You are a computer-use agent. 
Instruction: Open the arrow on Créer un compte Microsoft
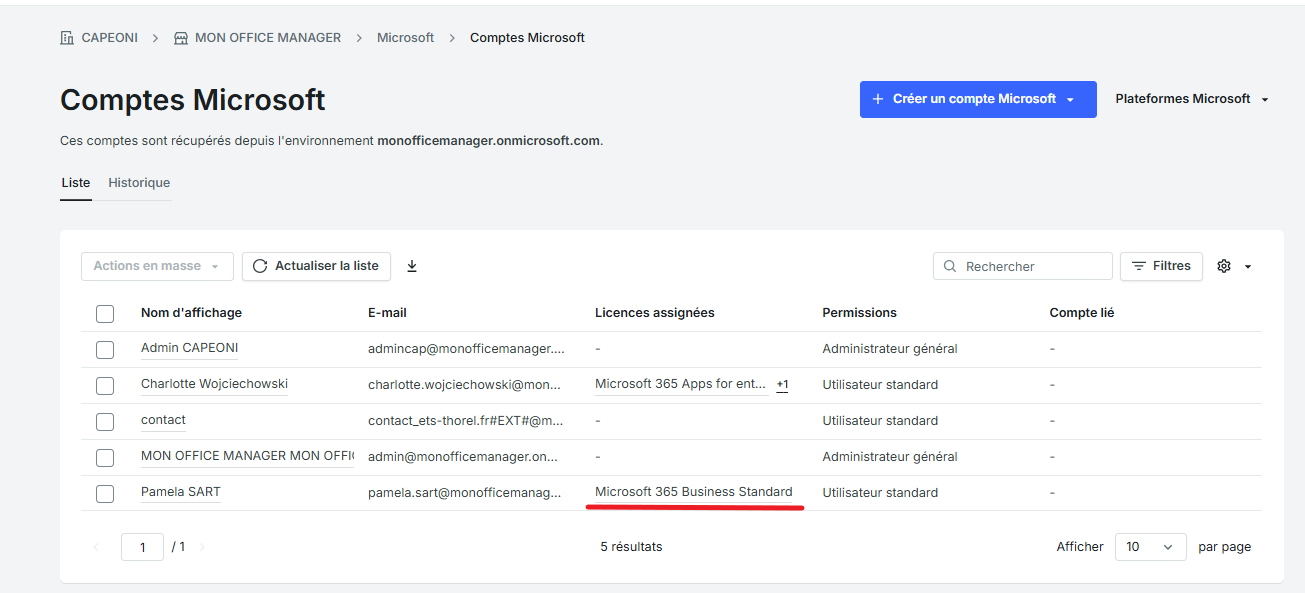click(1071, 99)
